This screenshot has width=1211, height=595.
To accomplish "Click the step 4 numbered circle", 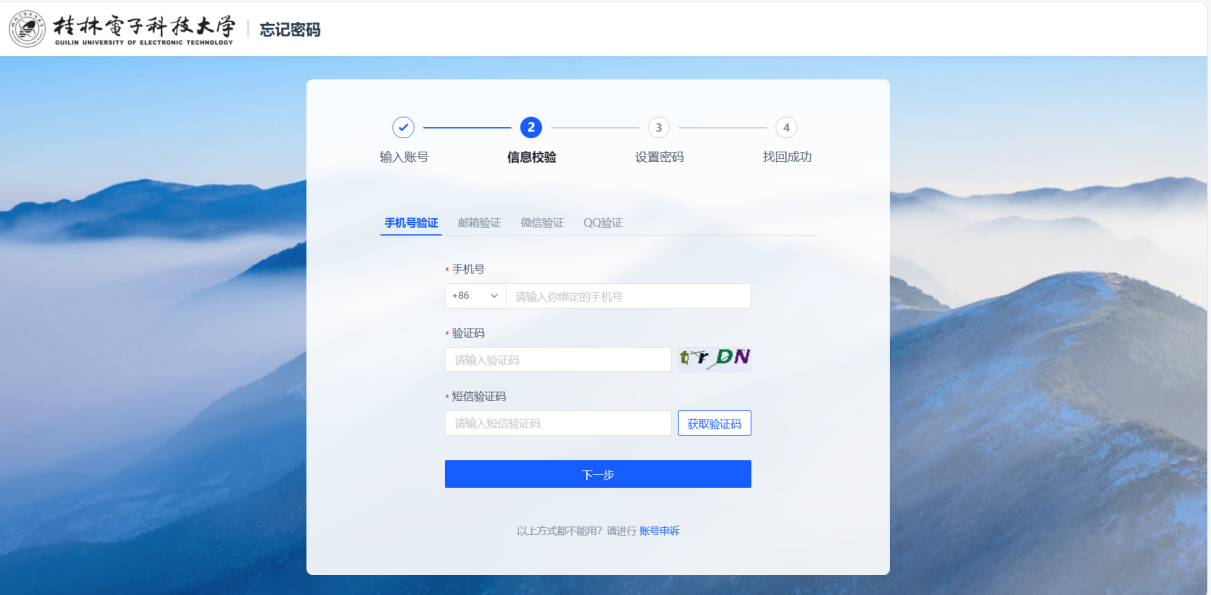I will tap(787, 127).
